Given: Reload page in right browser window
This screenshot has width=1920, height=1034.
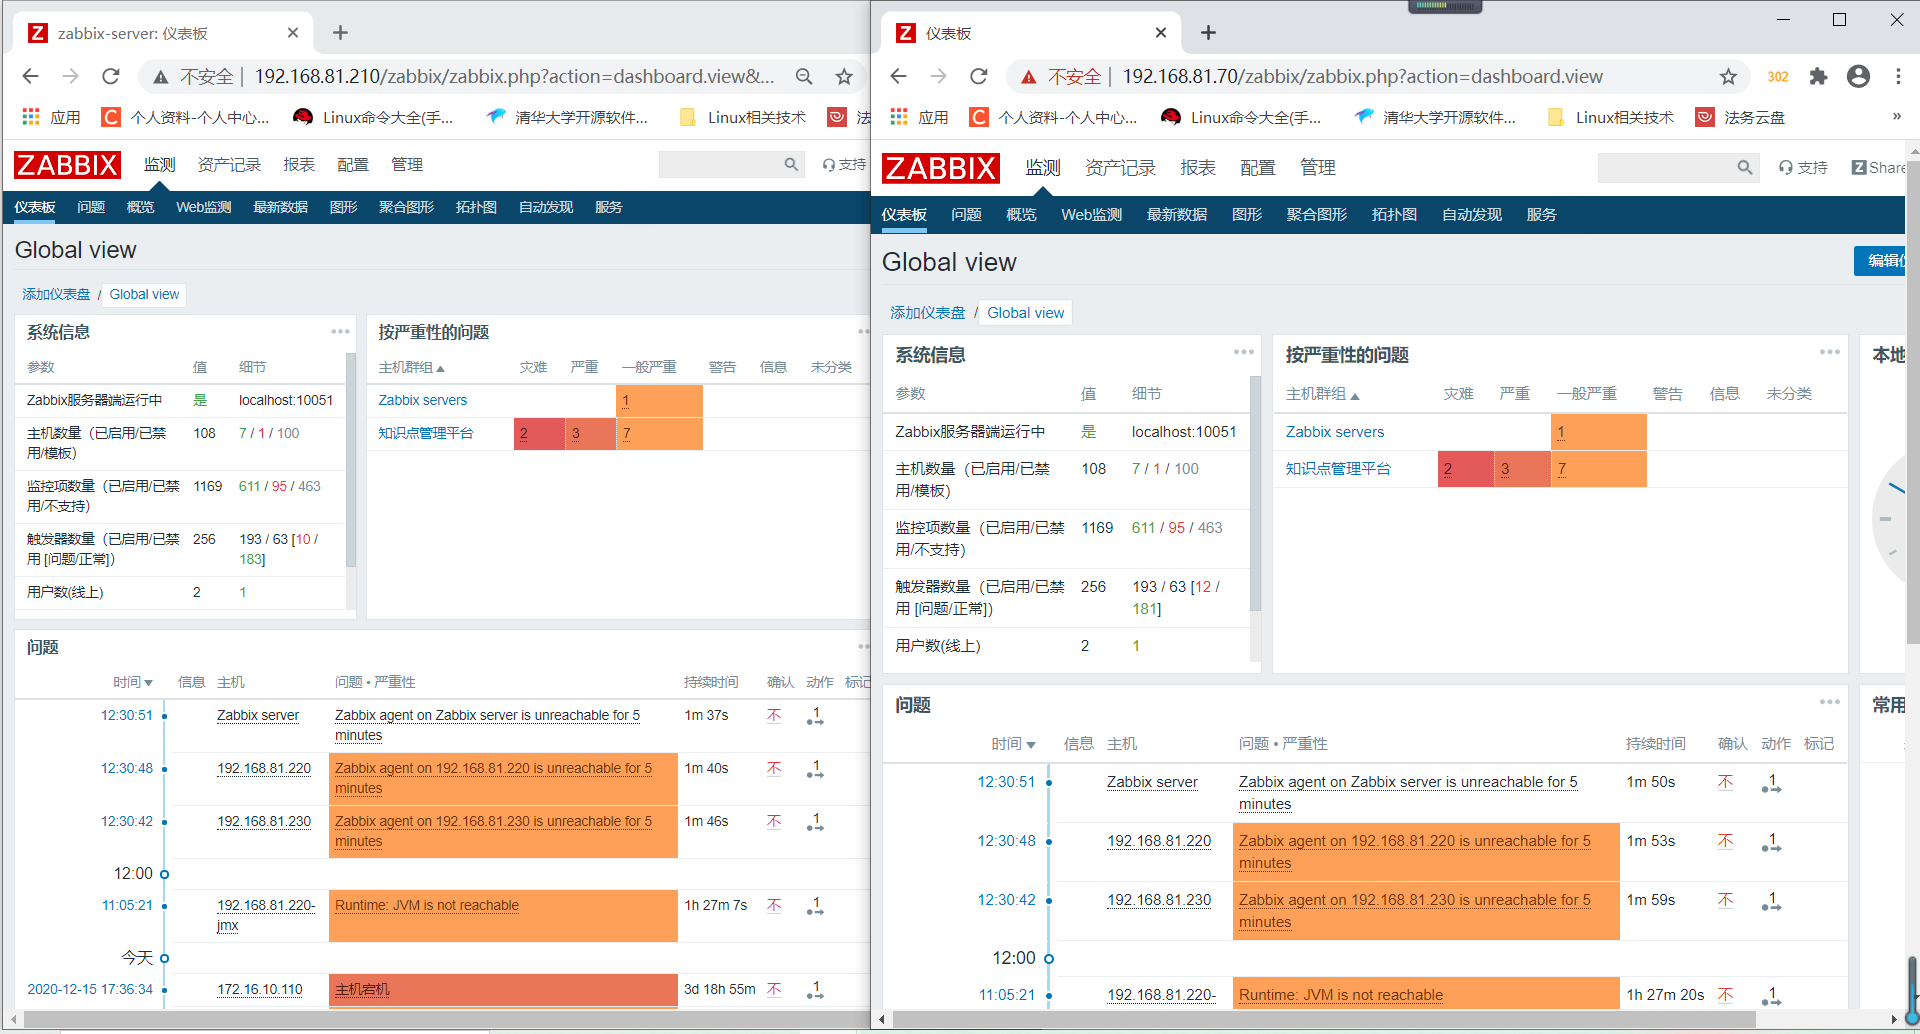Looking at the screenshot, I should tap(979, 76).
